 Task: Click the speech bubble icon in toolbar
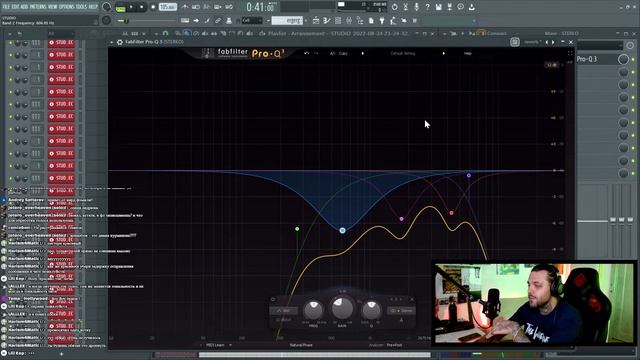click(460, 7)
